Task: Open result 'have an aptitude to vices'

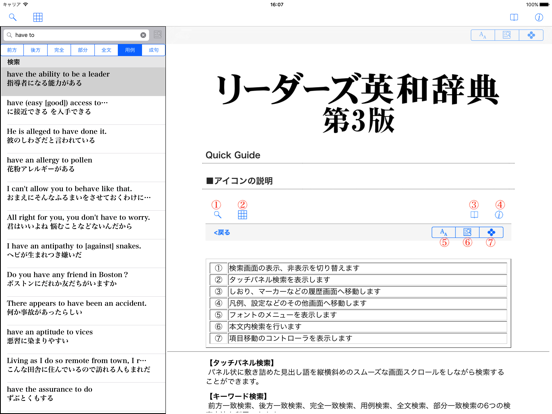Action: (83, 339)
